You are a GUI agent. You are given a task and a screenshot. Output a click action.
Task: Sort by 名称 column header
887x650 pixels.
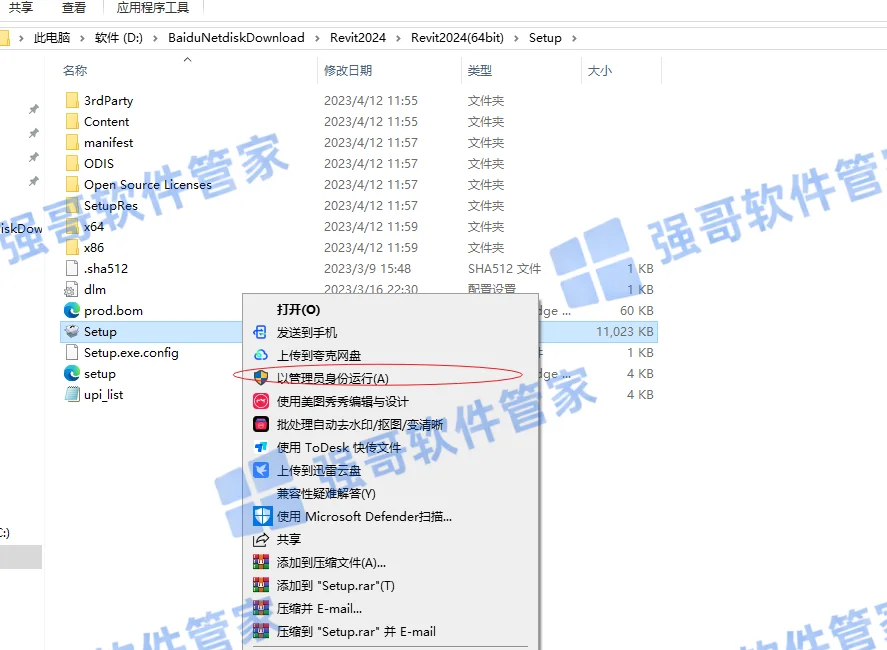75,71
